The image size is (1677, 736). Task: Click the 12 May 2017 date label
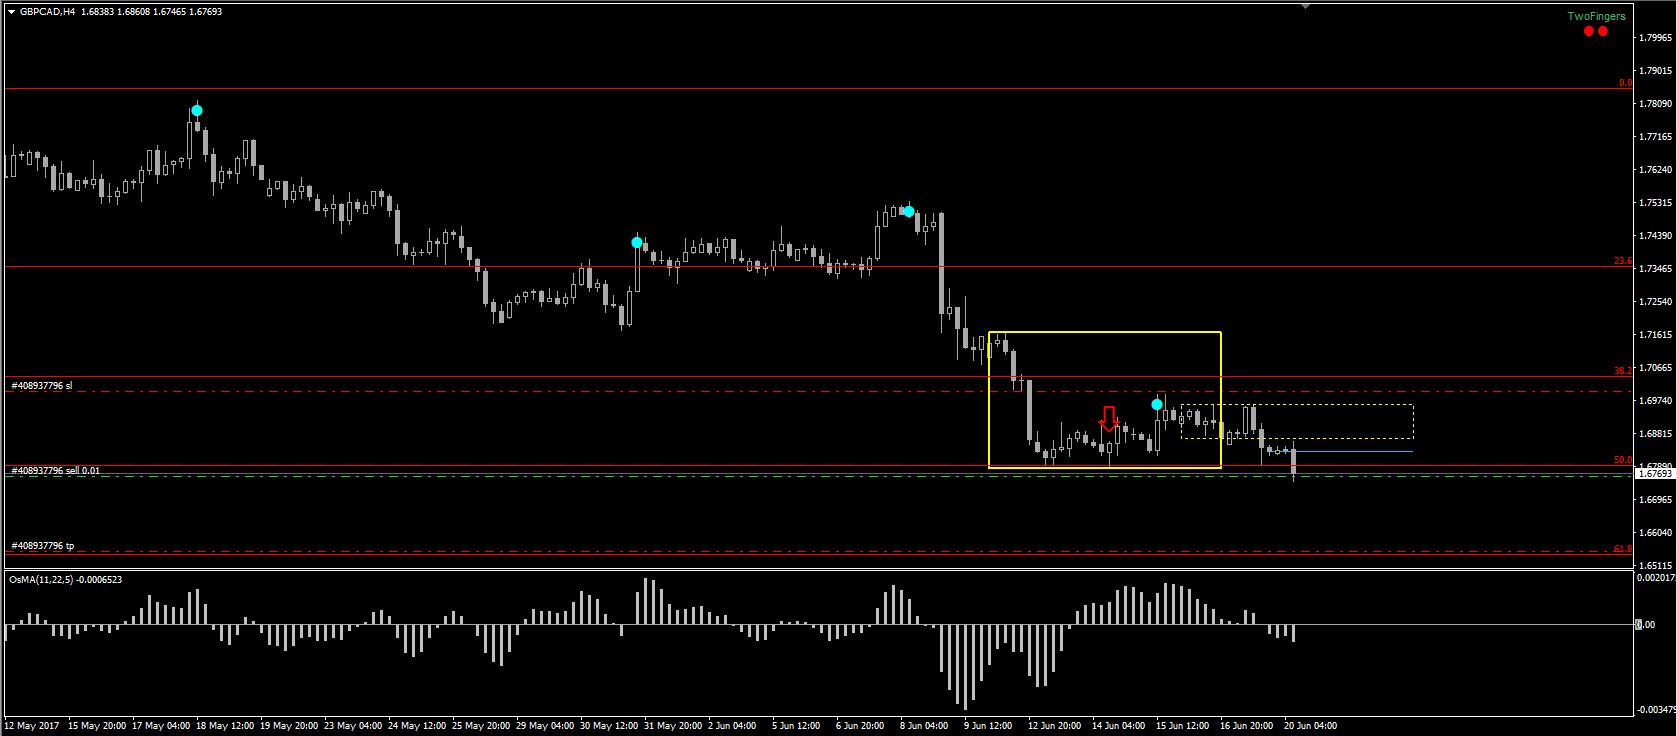coord(31,726)
